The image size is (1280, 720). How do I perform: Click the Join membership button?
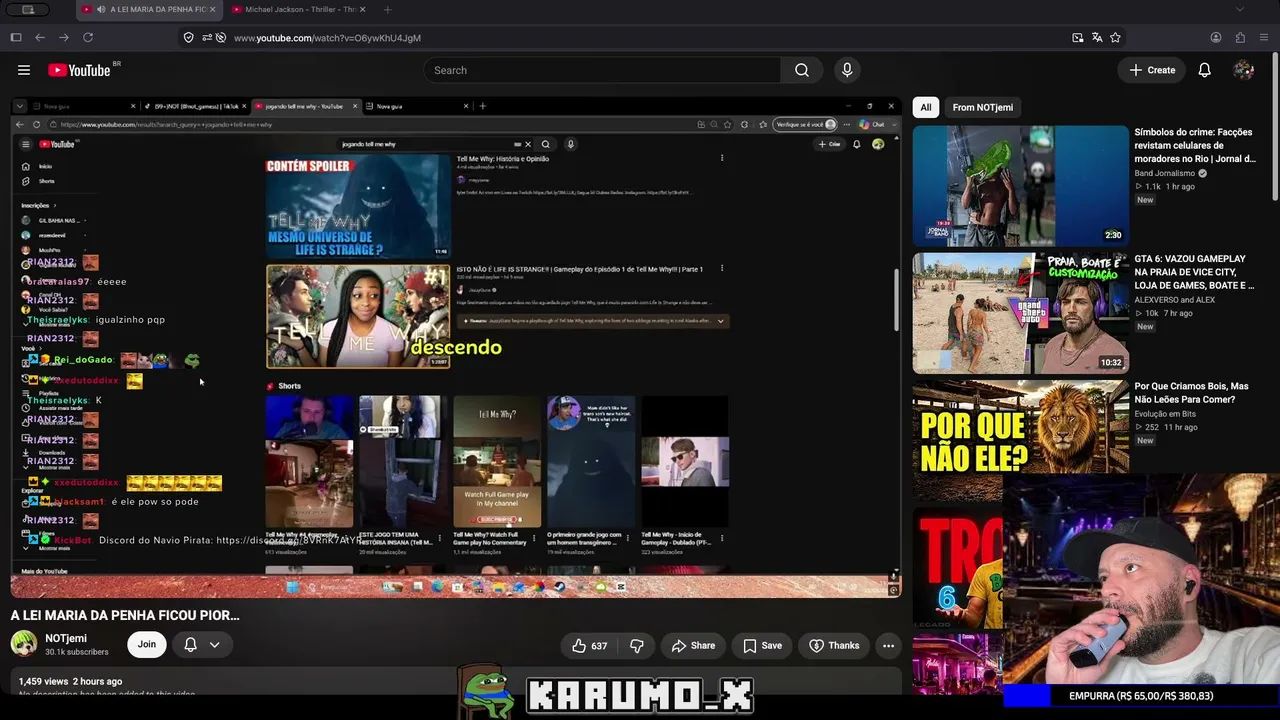pyautogui.click(x=147, y=645)
